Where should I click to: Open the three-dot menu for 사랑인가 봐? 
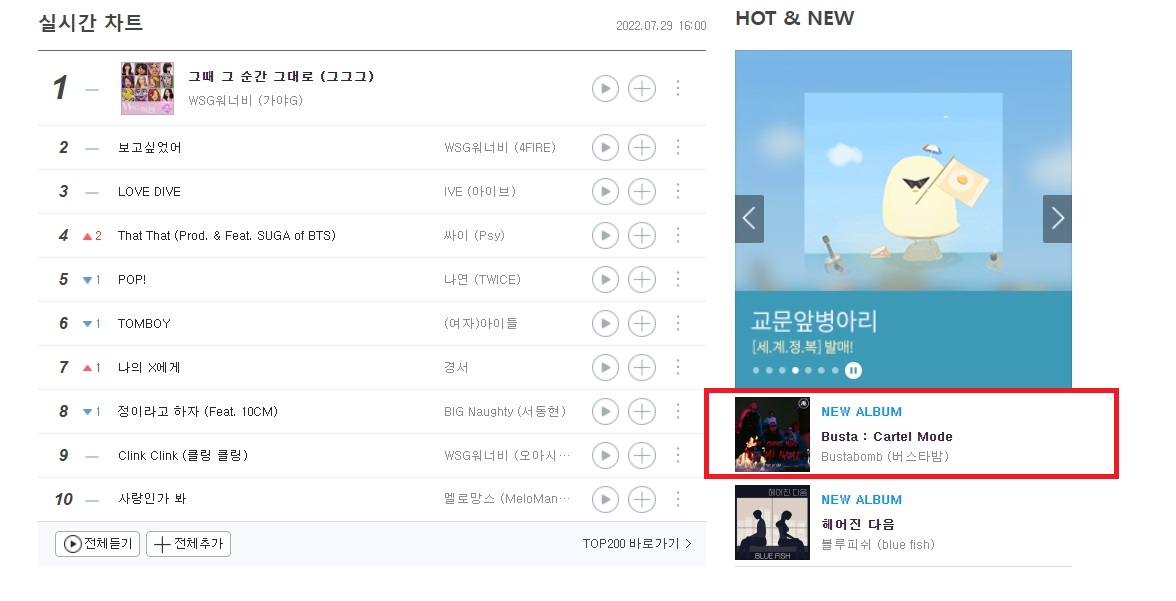[x=678, y=499]
